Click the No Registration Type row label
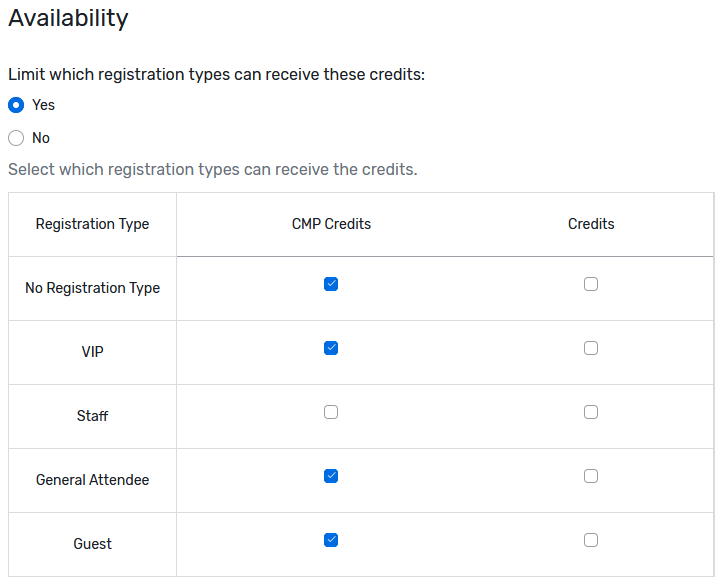The height and width of the screenshot is (587, 724). (x=92, y=288)
